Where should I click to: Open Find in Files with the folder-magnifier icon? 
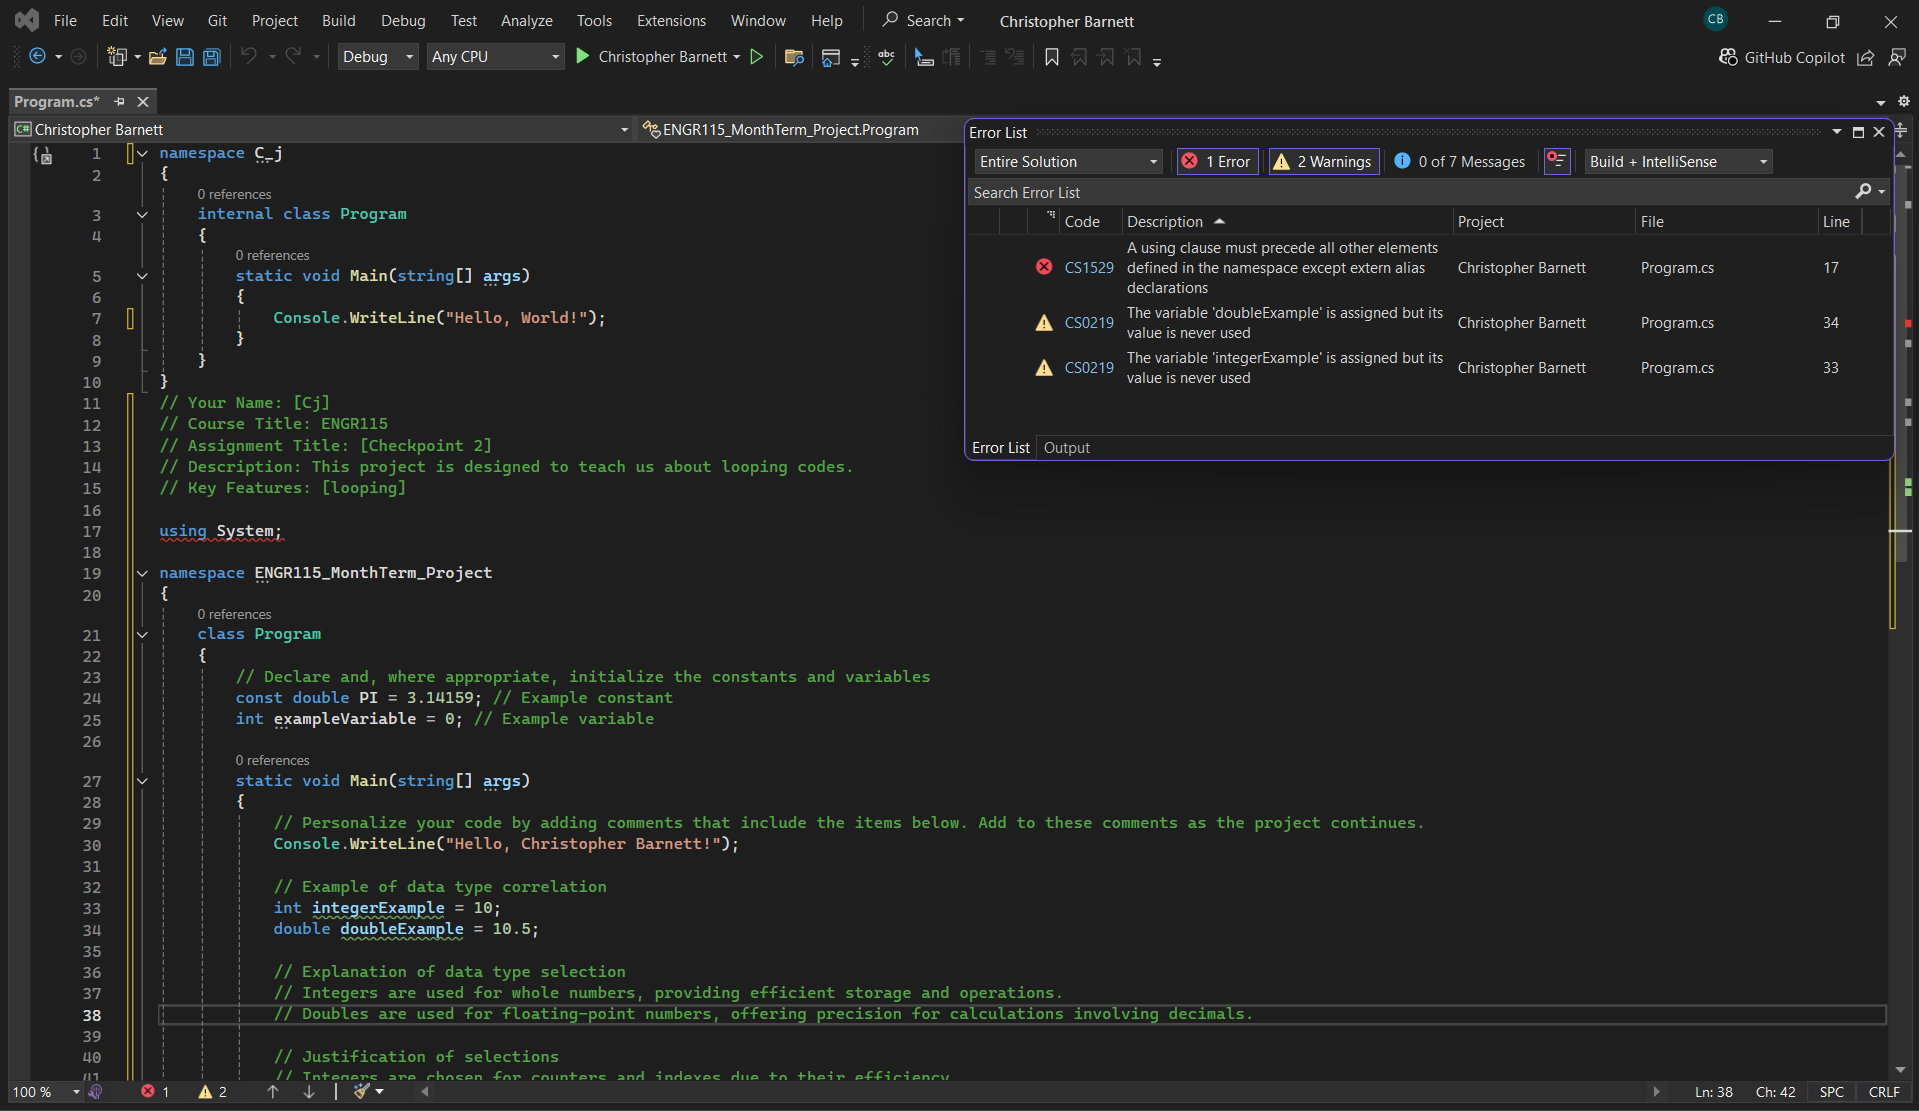tap(793, 57)
